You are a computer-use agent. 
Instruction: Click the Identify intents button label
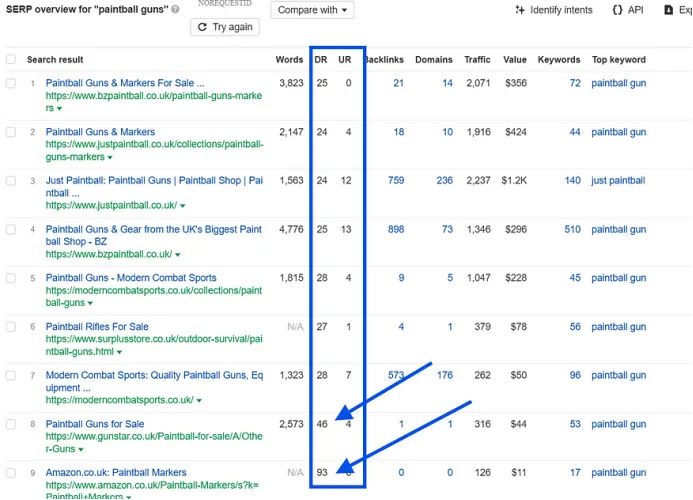click(x=561, y=10)
